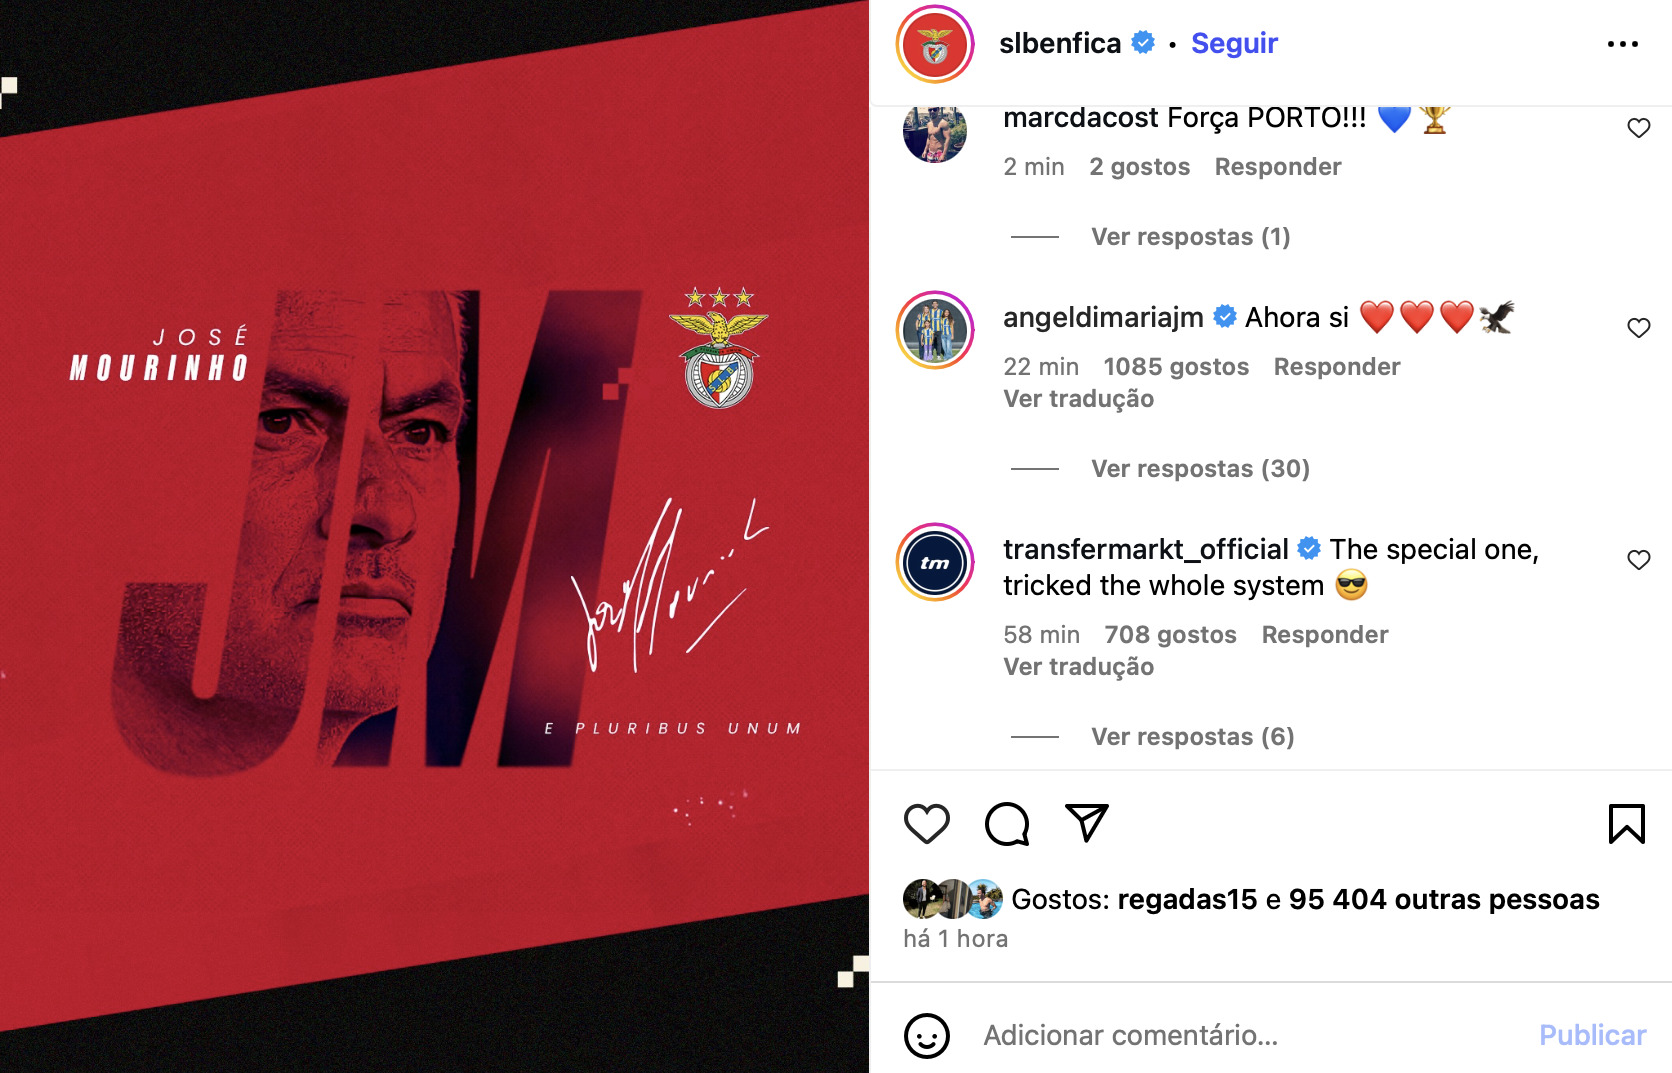Share the post via paper plane icon

(x=1087, y=823)
